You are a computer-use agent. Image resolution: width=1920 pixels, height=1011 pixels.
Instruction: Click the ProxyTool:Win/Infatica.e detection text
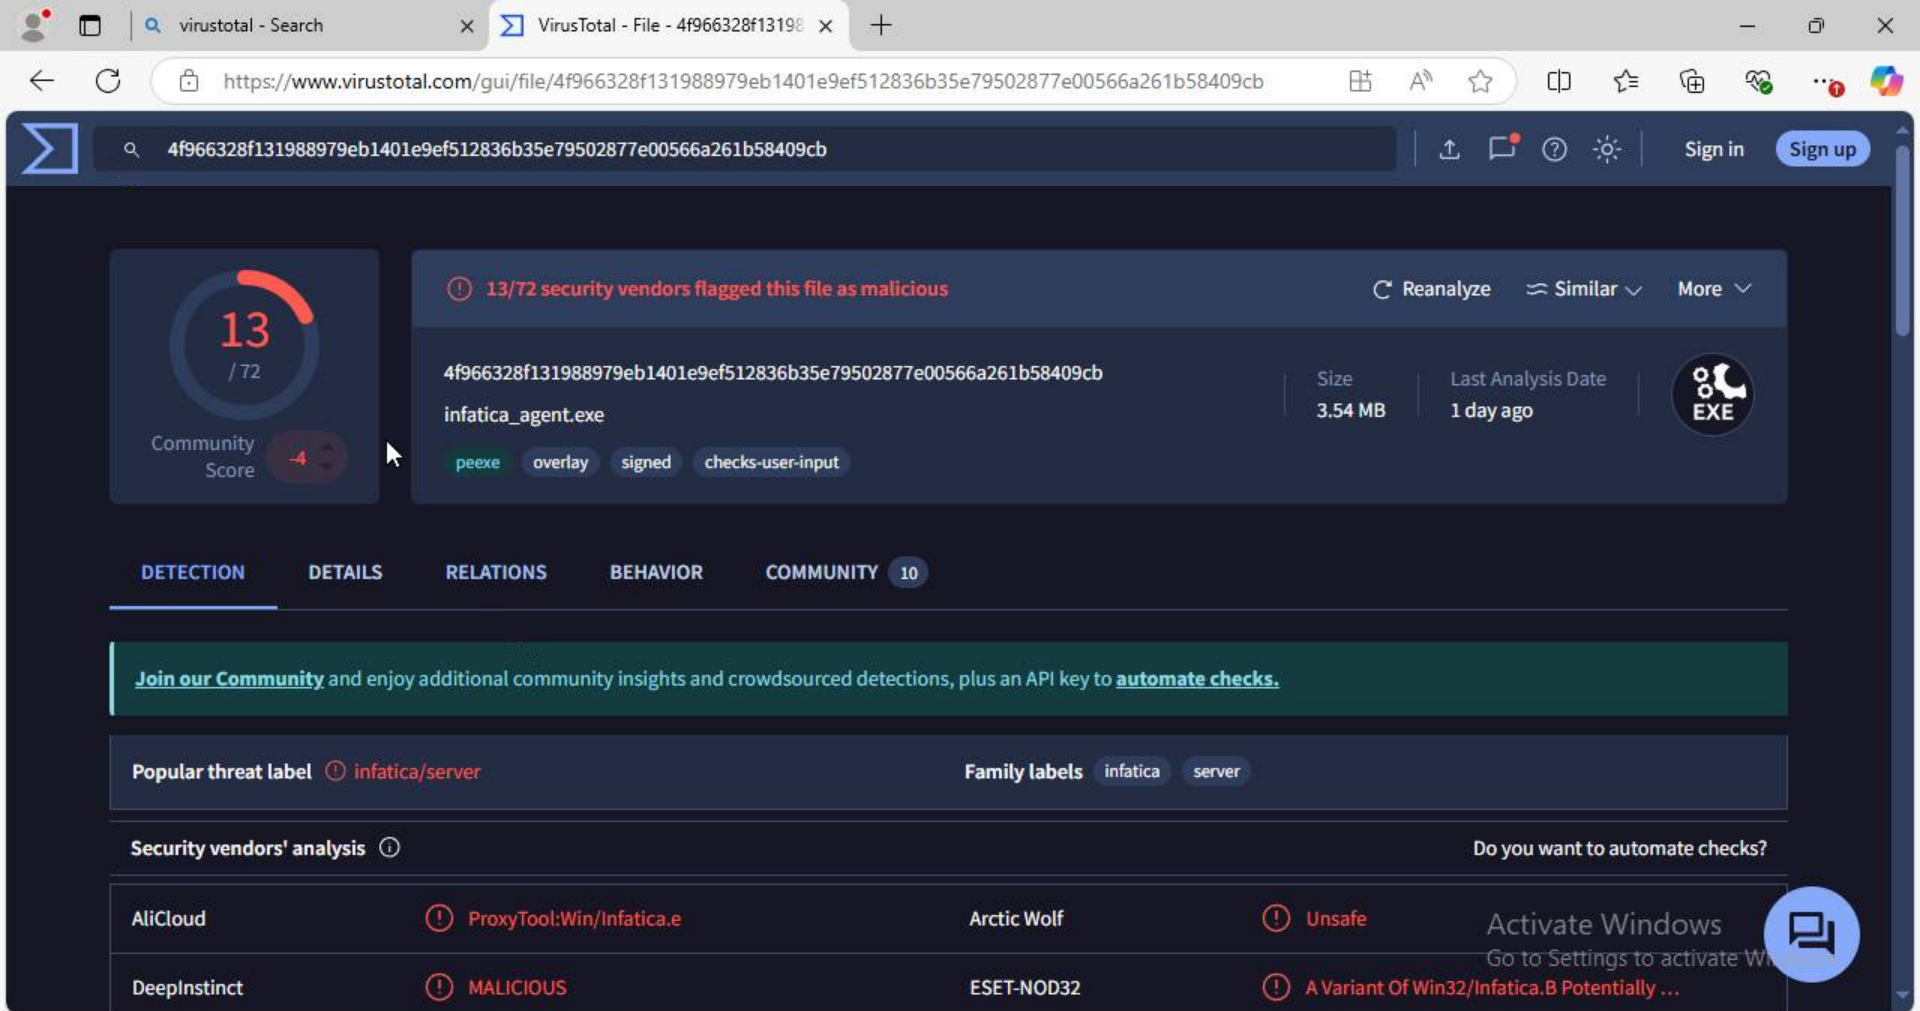pos(574,918)
